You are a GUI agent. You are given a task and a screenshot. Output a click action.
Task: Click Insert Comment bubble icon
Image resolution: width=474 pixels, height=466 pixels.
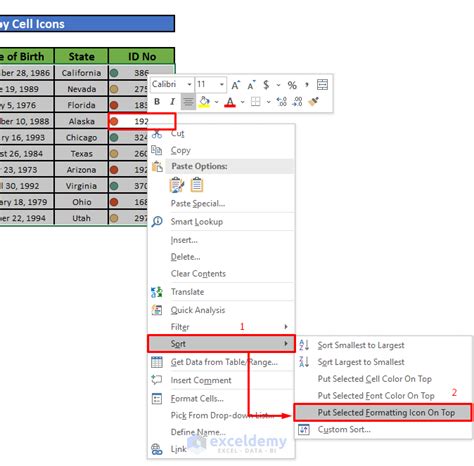click(157, 380)
